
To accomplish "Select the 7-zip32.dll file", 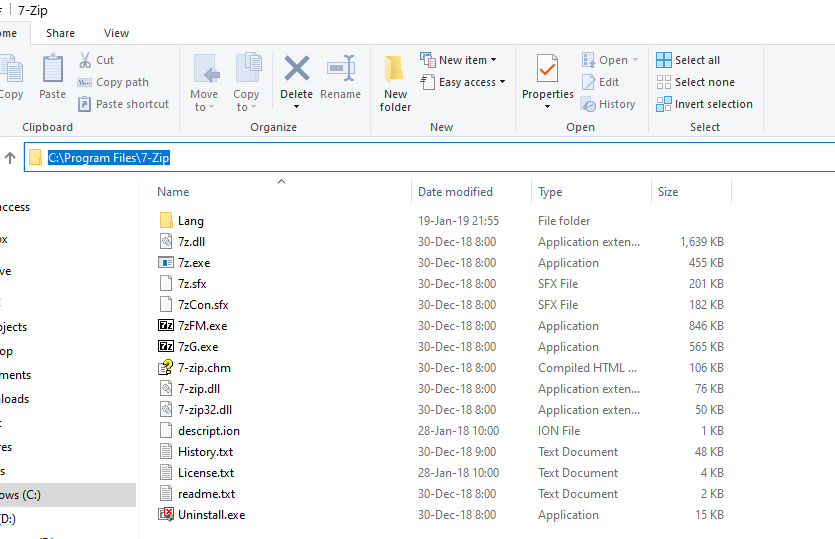I will tap(205, 410).
